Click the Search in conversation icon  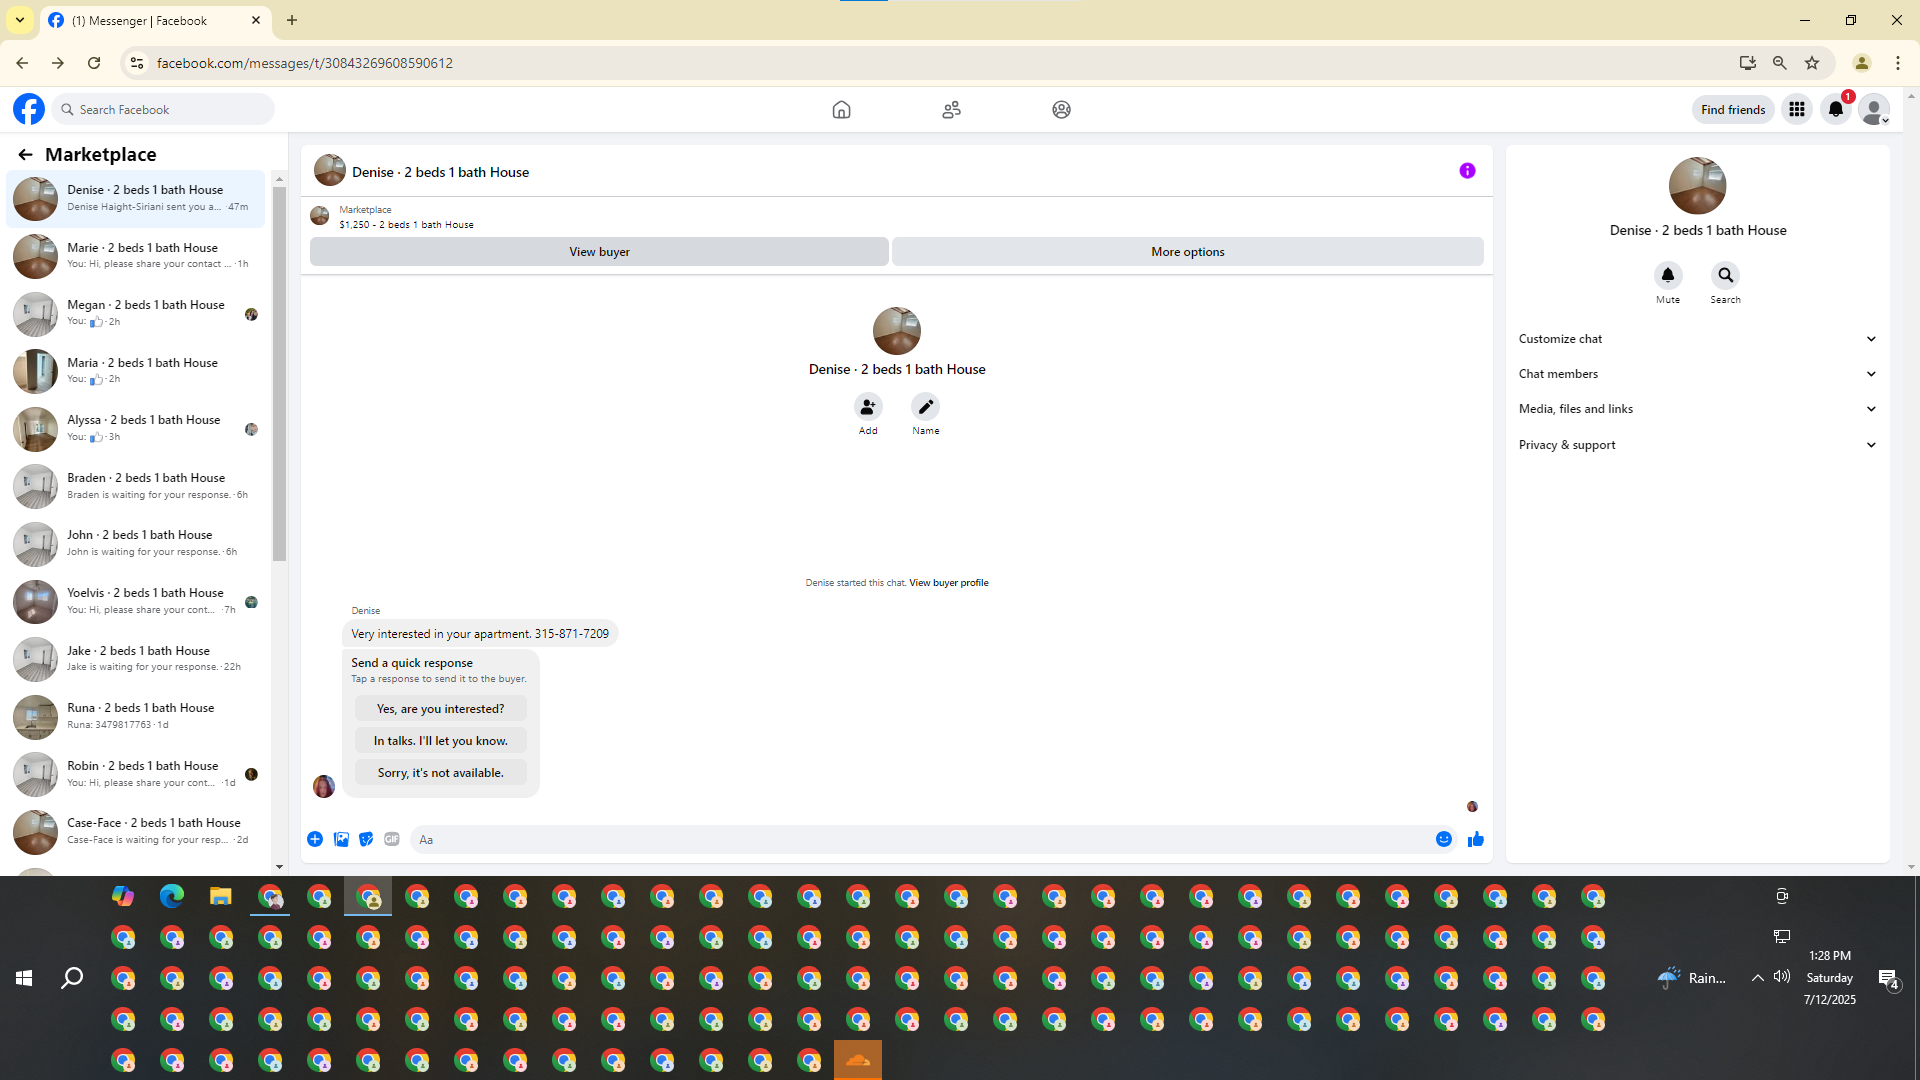point(1725,275)
